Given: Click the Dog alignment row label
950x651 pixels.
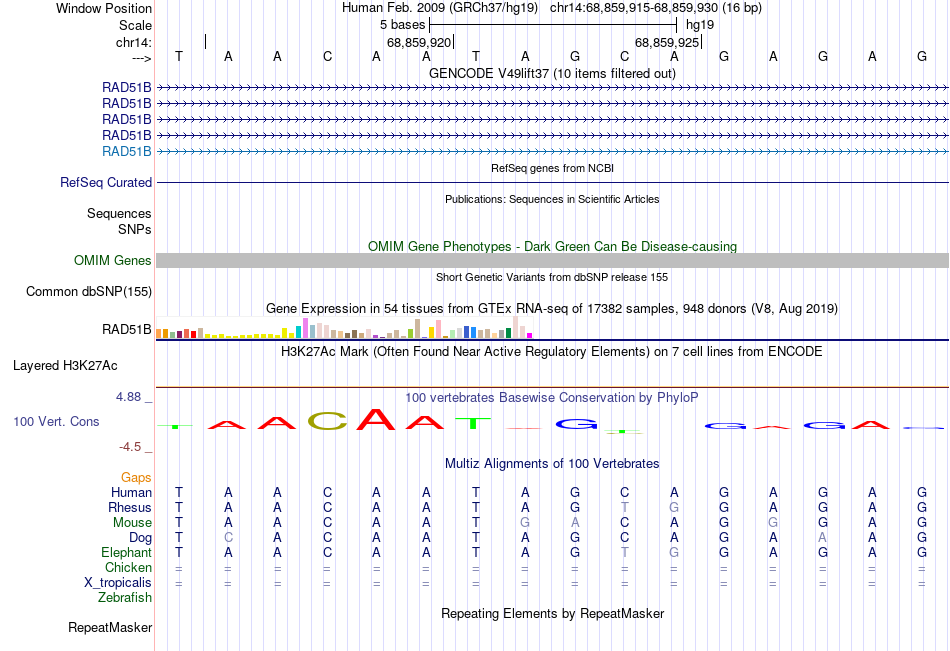Looking at the screenshot, I should pos(140,538).
